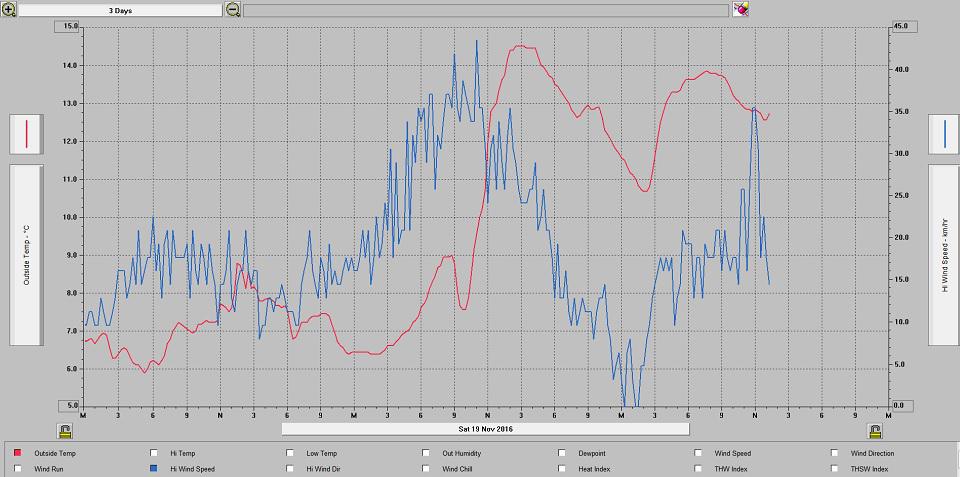This screenshot has height=477, width=960.
Task: Enable the Out Humidity checkbox
Action: (x=426, y=453)
